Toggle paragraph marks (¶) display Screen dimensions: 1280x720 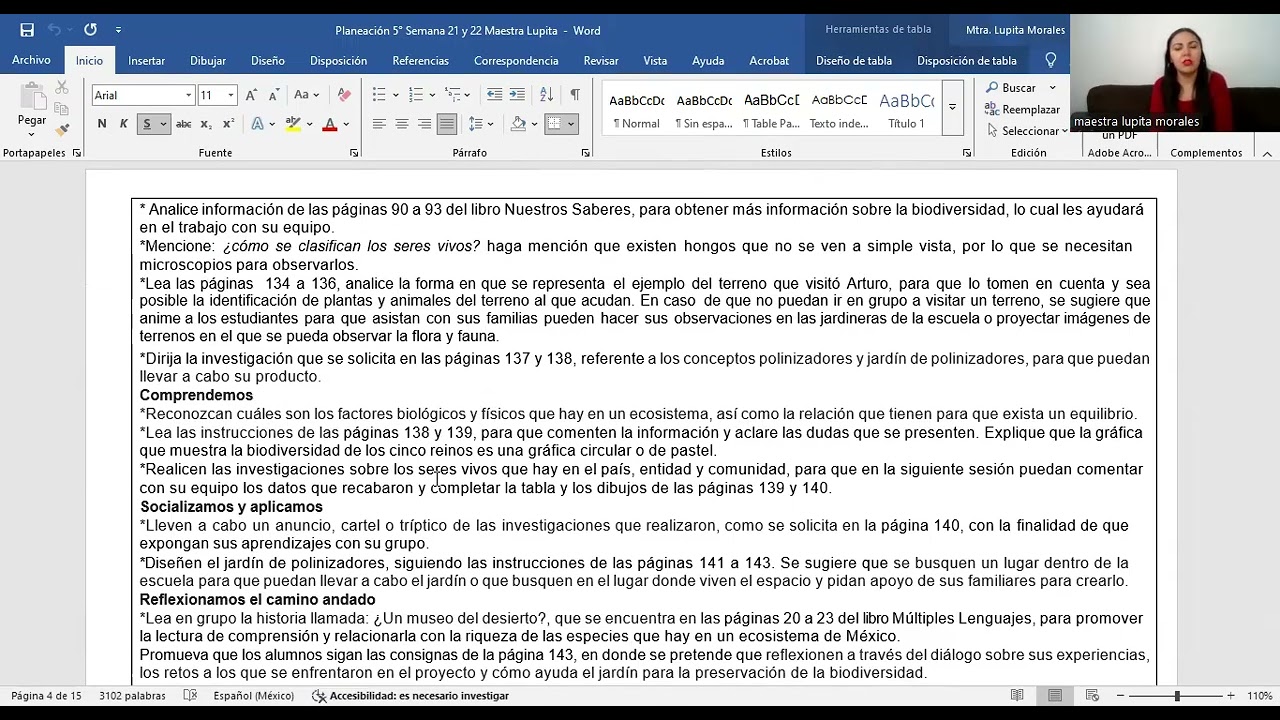click(x=575, y=95)
